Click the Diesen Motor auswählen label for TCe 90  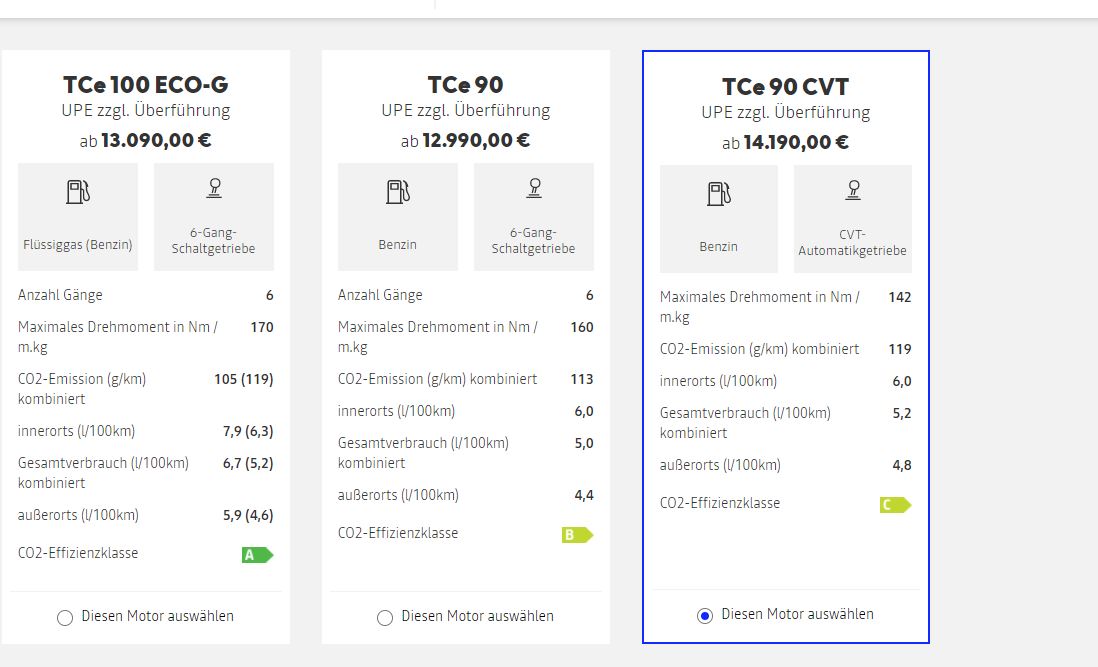[478, 616]
